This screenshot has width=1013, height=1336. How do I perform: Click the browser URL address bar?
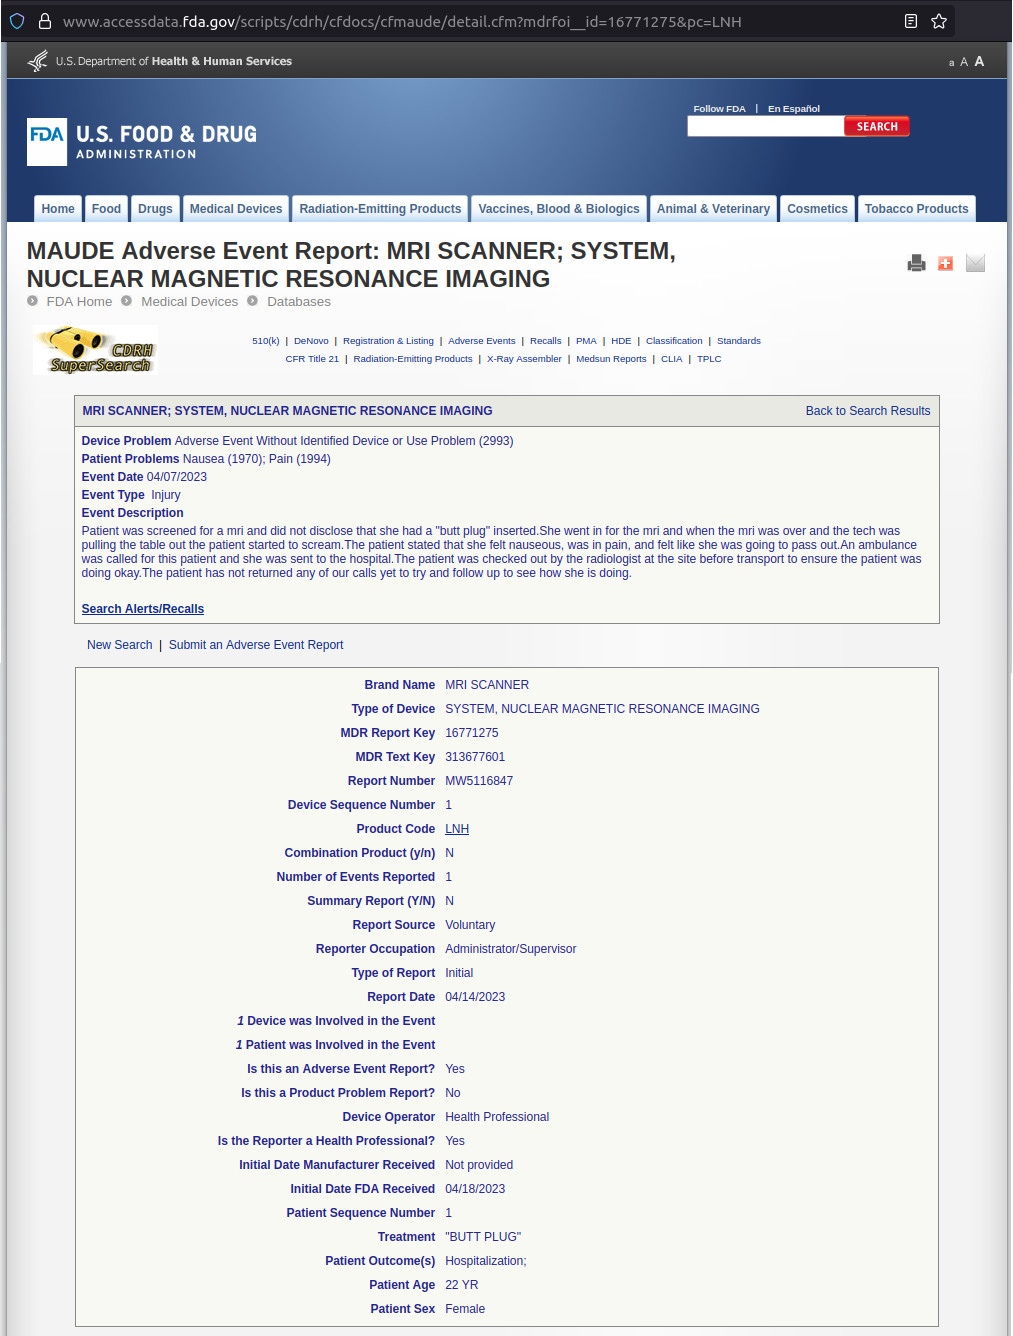(x=480, y=21)
